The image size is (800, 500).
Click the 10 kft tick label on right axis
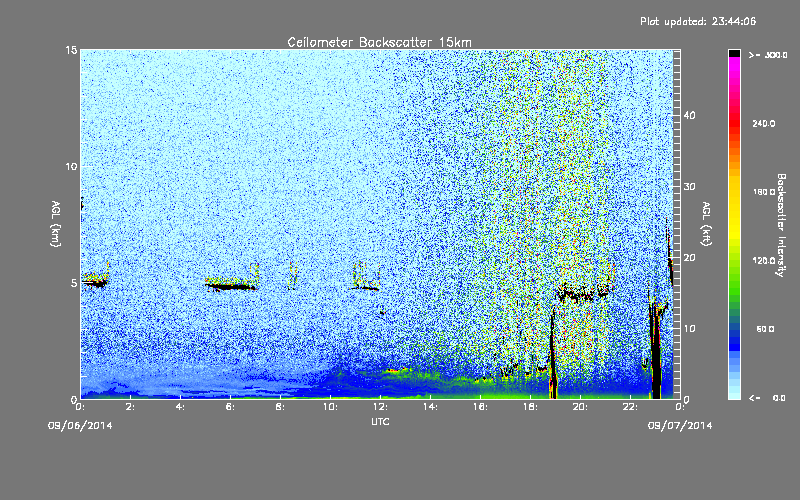point(689,329)
